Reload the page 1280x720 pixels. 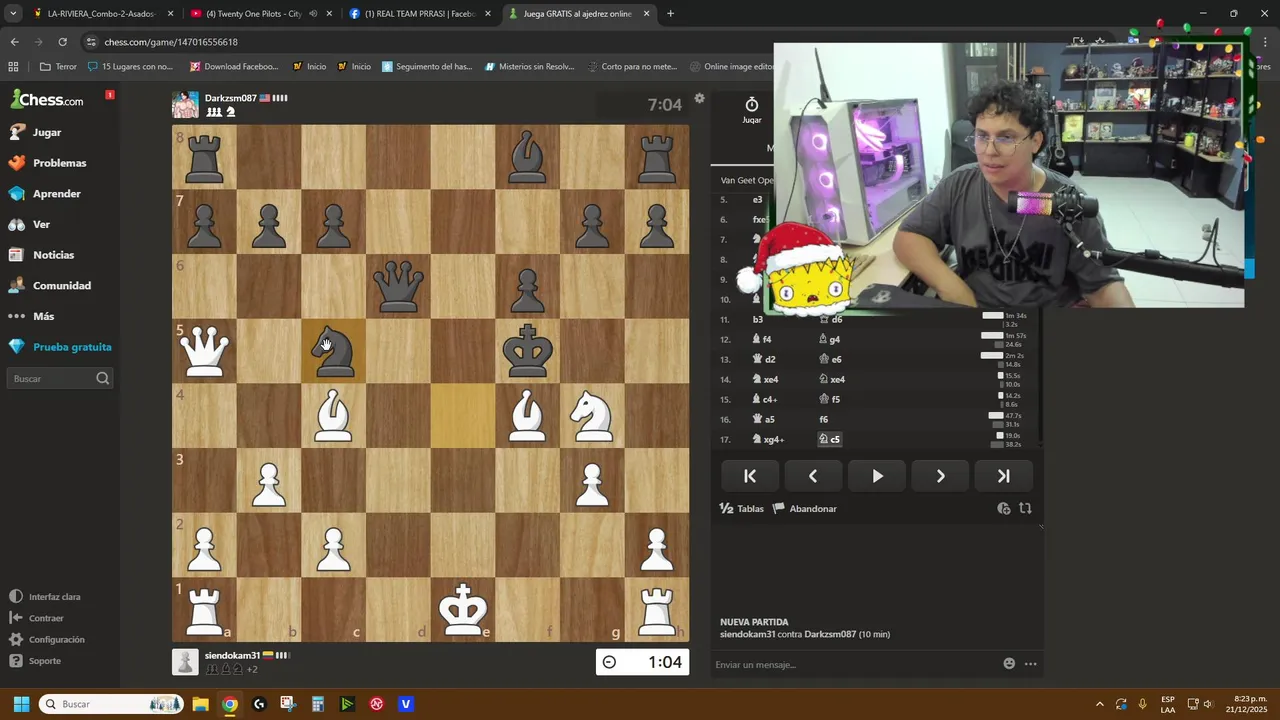(62, 42)
